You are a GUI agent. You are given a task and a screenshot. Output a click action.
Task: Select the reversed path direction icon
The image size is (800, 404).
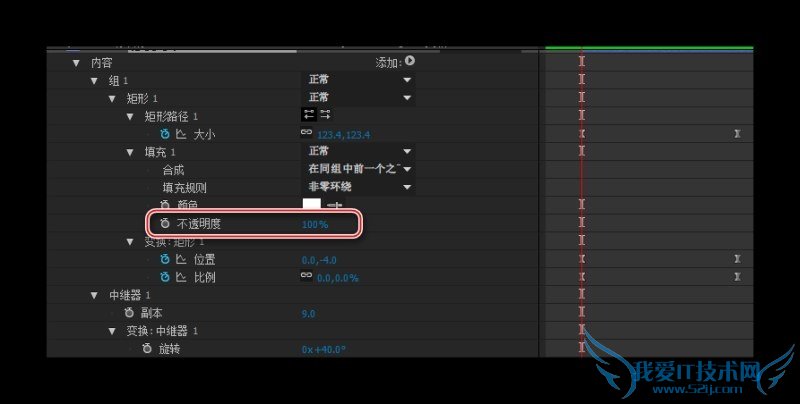(x=325, y=115)
